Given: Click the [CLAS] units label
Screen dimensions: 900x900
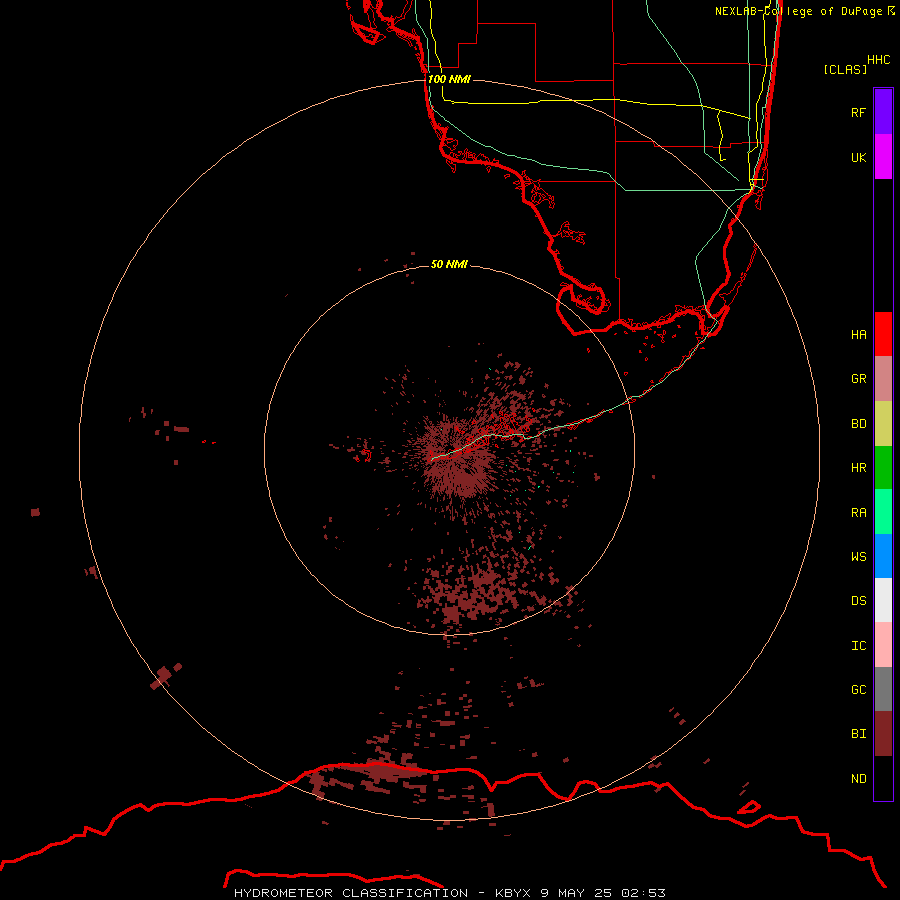Looking at the screenshot, I should [x=845, y=69].
